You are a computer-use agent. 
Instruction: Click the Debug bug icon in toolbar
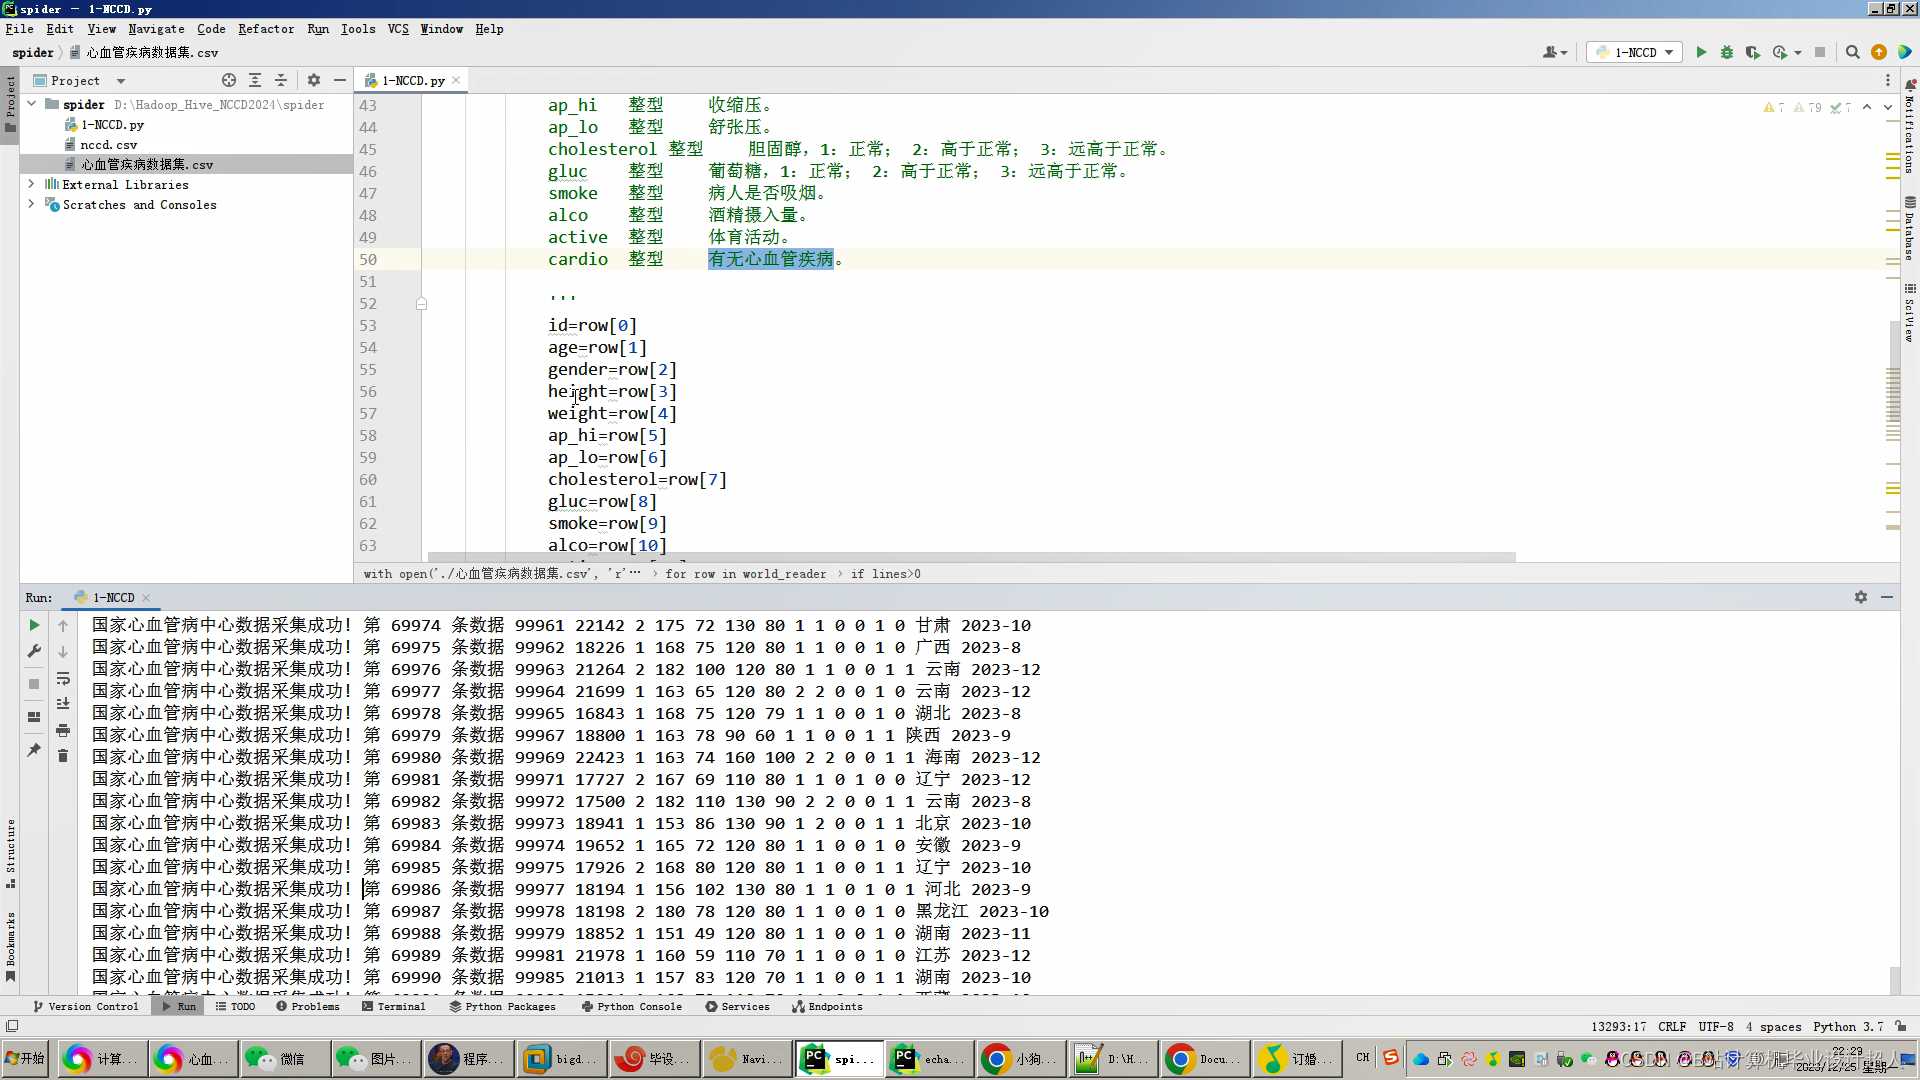(1726, 52)
